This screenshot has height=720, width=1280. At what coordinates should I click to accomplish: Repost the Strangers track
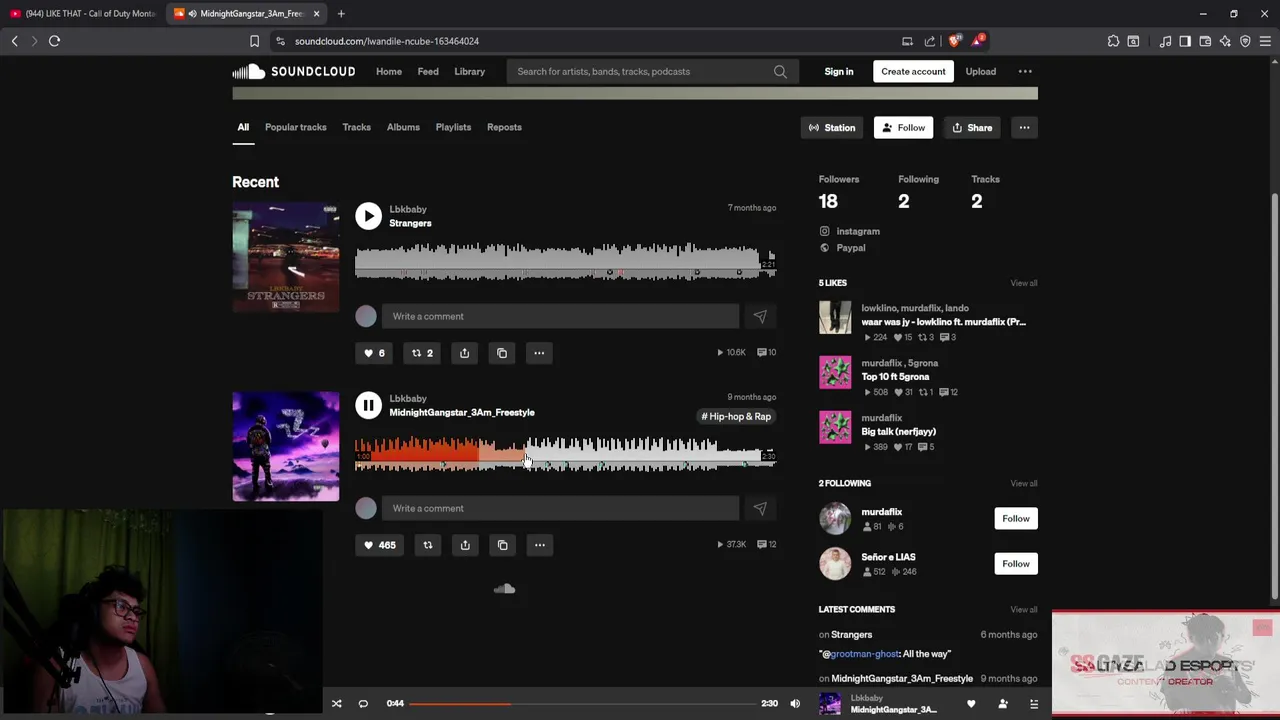pyautogui.click(x=422, y=353)
